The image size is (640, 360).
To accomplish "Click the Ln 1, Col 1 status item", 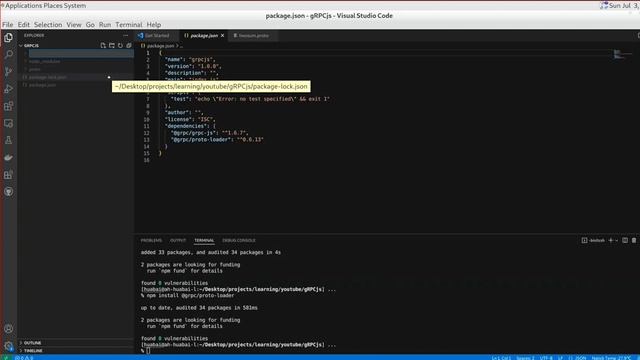I will point(501,358).
